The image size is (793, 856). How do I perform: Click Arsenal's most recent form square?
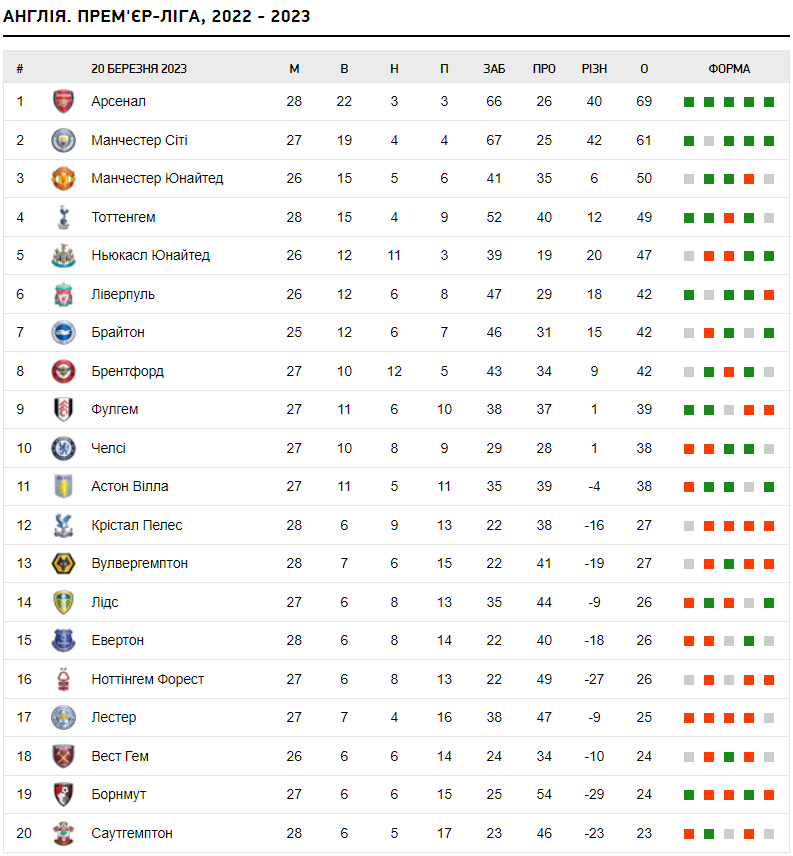[769, 102]
